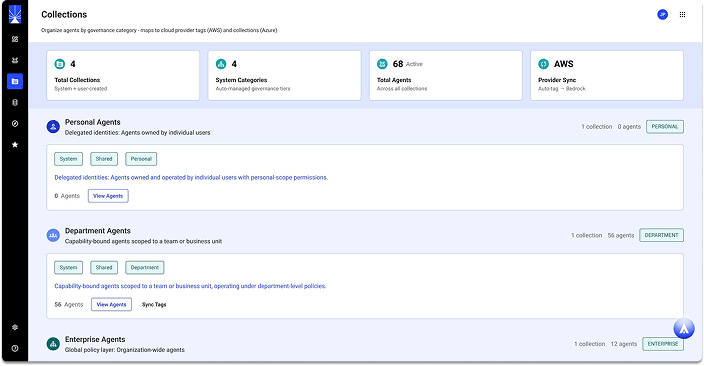Image resolution: width=704 pixels, height=366 pixels.
Task: Click the System Categories label
Action: point(241,80)
